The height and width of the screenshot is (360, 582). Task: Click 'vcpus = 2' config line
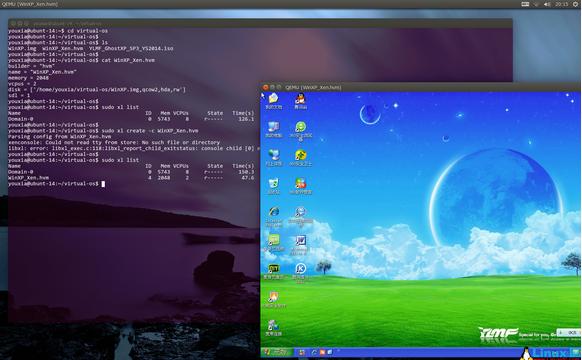pyautogui.click(x=22, y=84)
